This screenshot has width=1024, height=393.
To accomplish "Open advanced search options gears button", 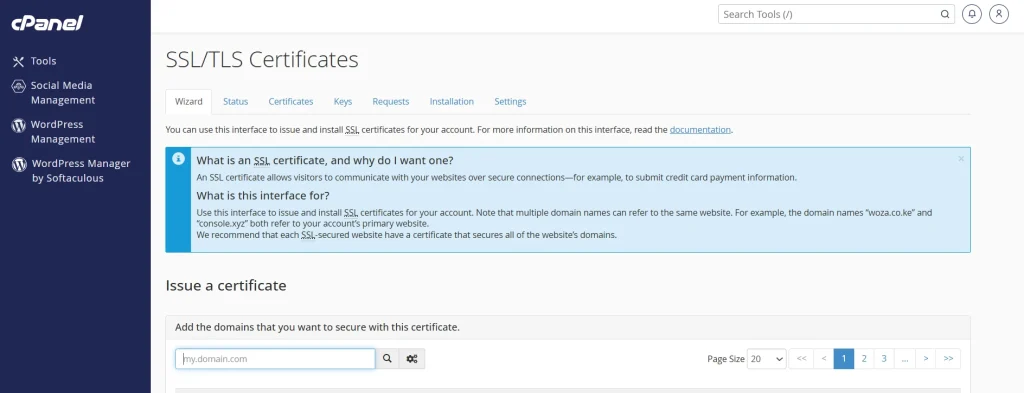I will coord(412,358).
